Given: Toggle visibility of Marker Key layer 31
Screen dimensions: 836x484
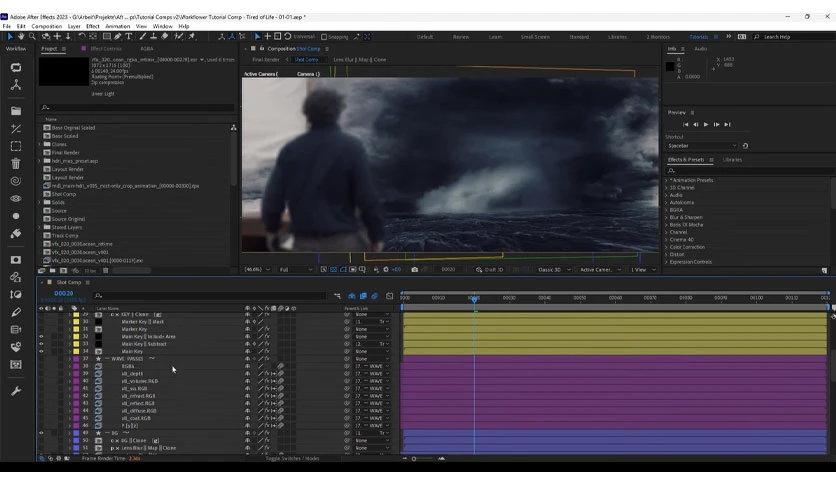Looking at the screenshot, I should tap(41, 329).
